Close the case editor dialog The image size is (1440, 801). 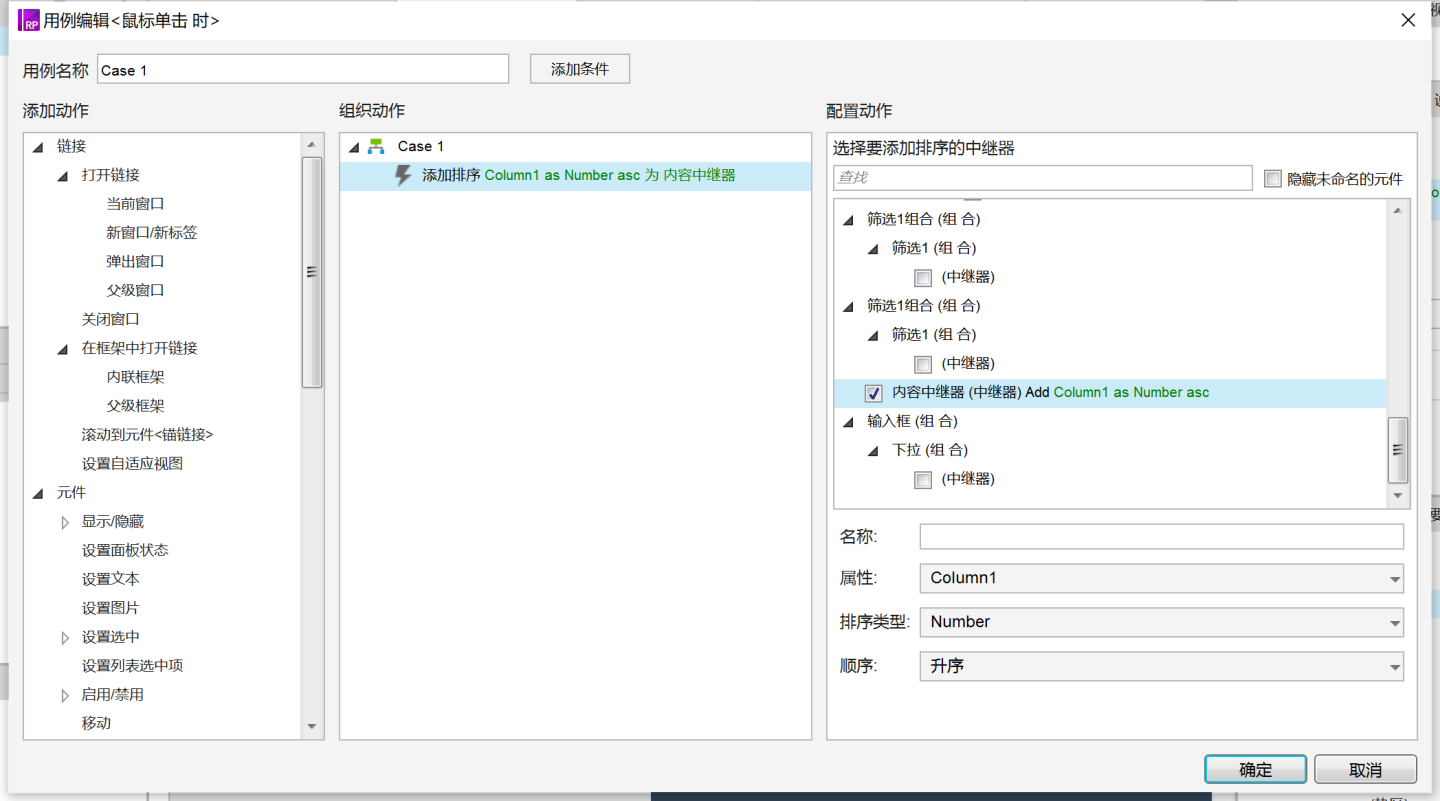pos(1408,20)
